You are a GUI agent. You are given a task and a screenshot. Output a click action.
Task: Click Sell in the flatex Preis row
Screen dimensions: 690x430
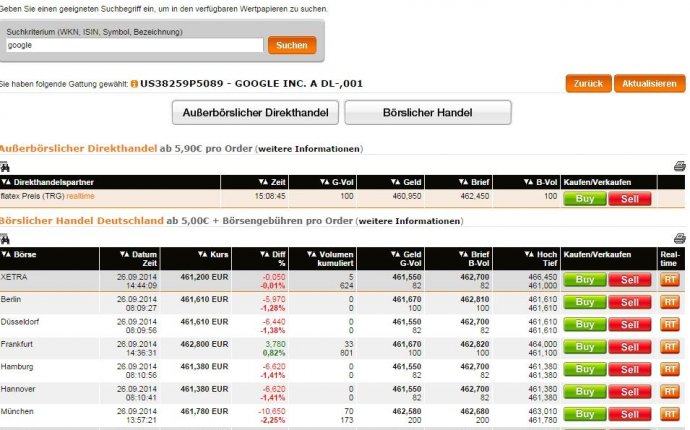[x=630, y=199]
